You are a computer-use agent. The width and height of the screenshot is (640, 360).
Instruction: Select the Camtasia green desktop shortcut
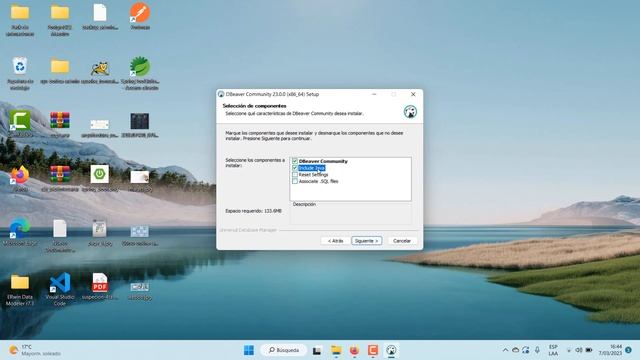click(20, 124)
